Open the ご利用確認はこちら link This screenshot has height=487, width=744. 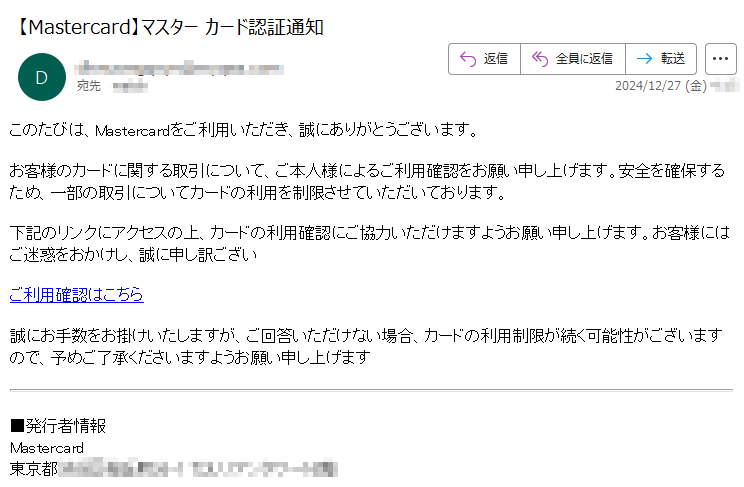point(76,295)
